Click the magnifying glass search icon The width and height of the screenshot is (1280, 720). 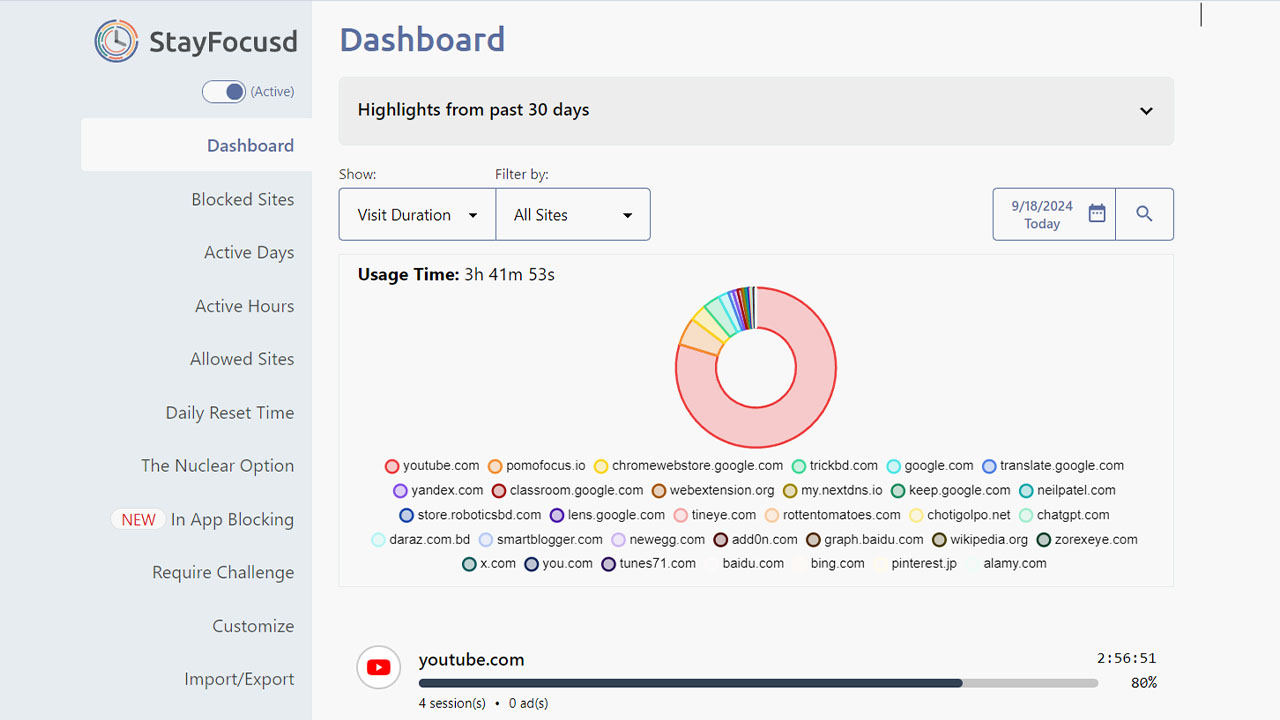click(1145, 214)
